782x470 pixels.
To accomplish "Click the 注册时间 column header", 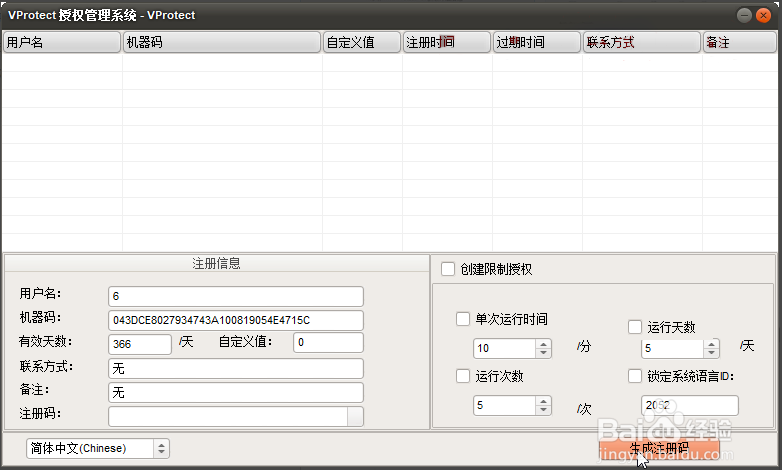I will (446, 42).
